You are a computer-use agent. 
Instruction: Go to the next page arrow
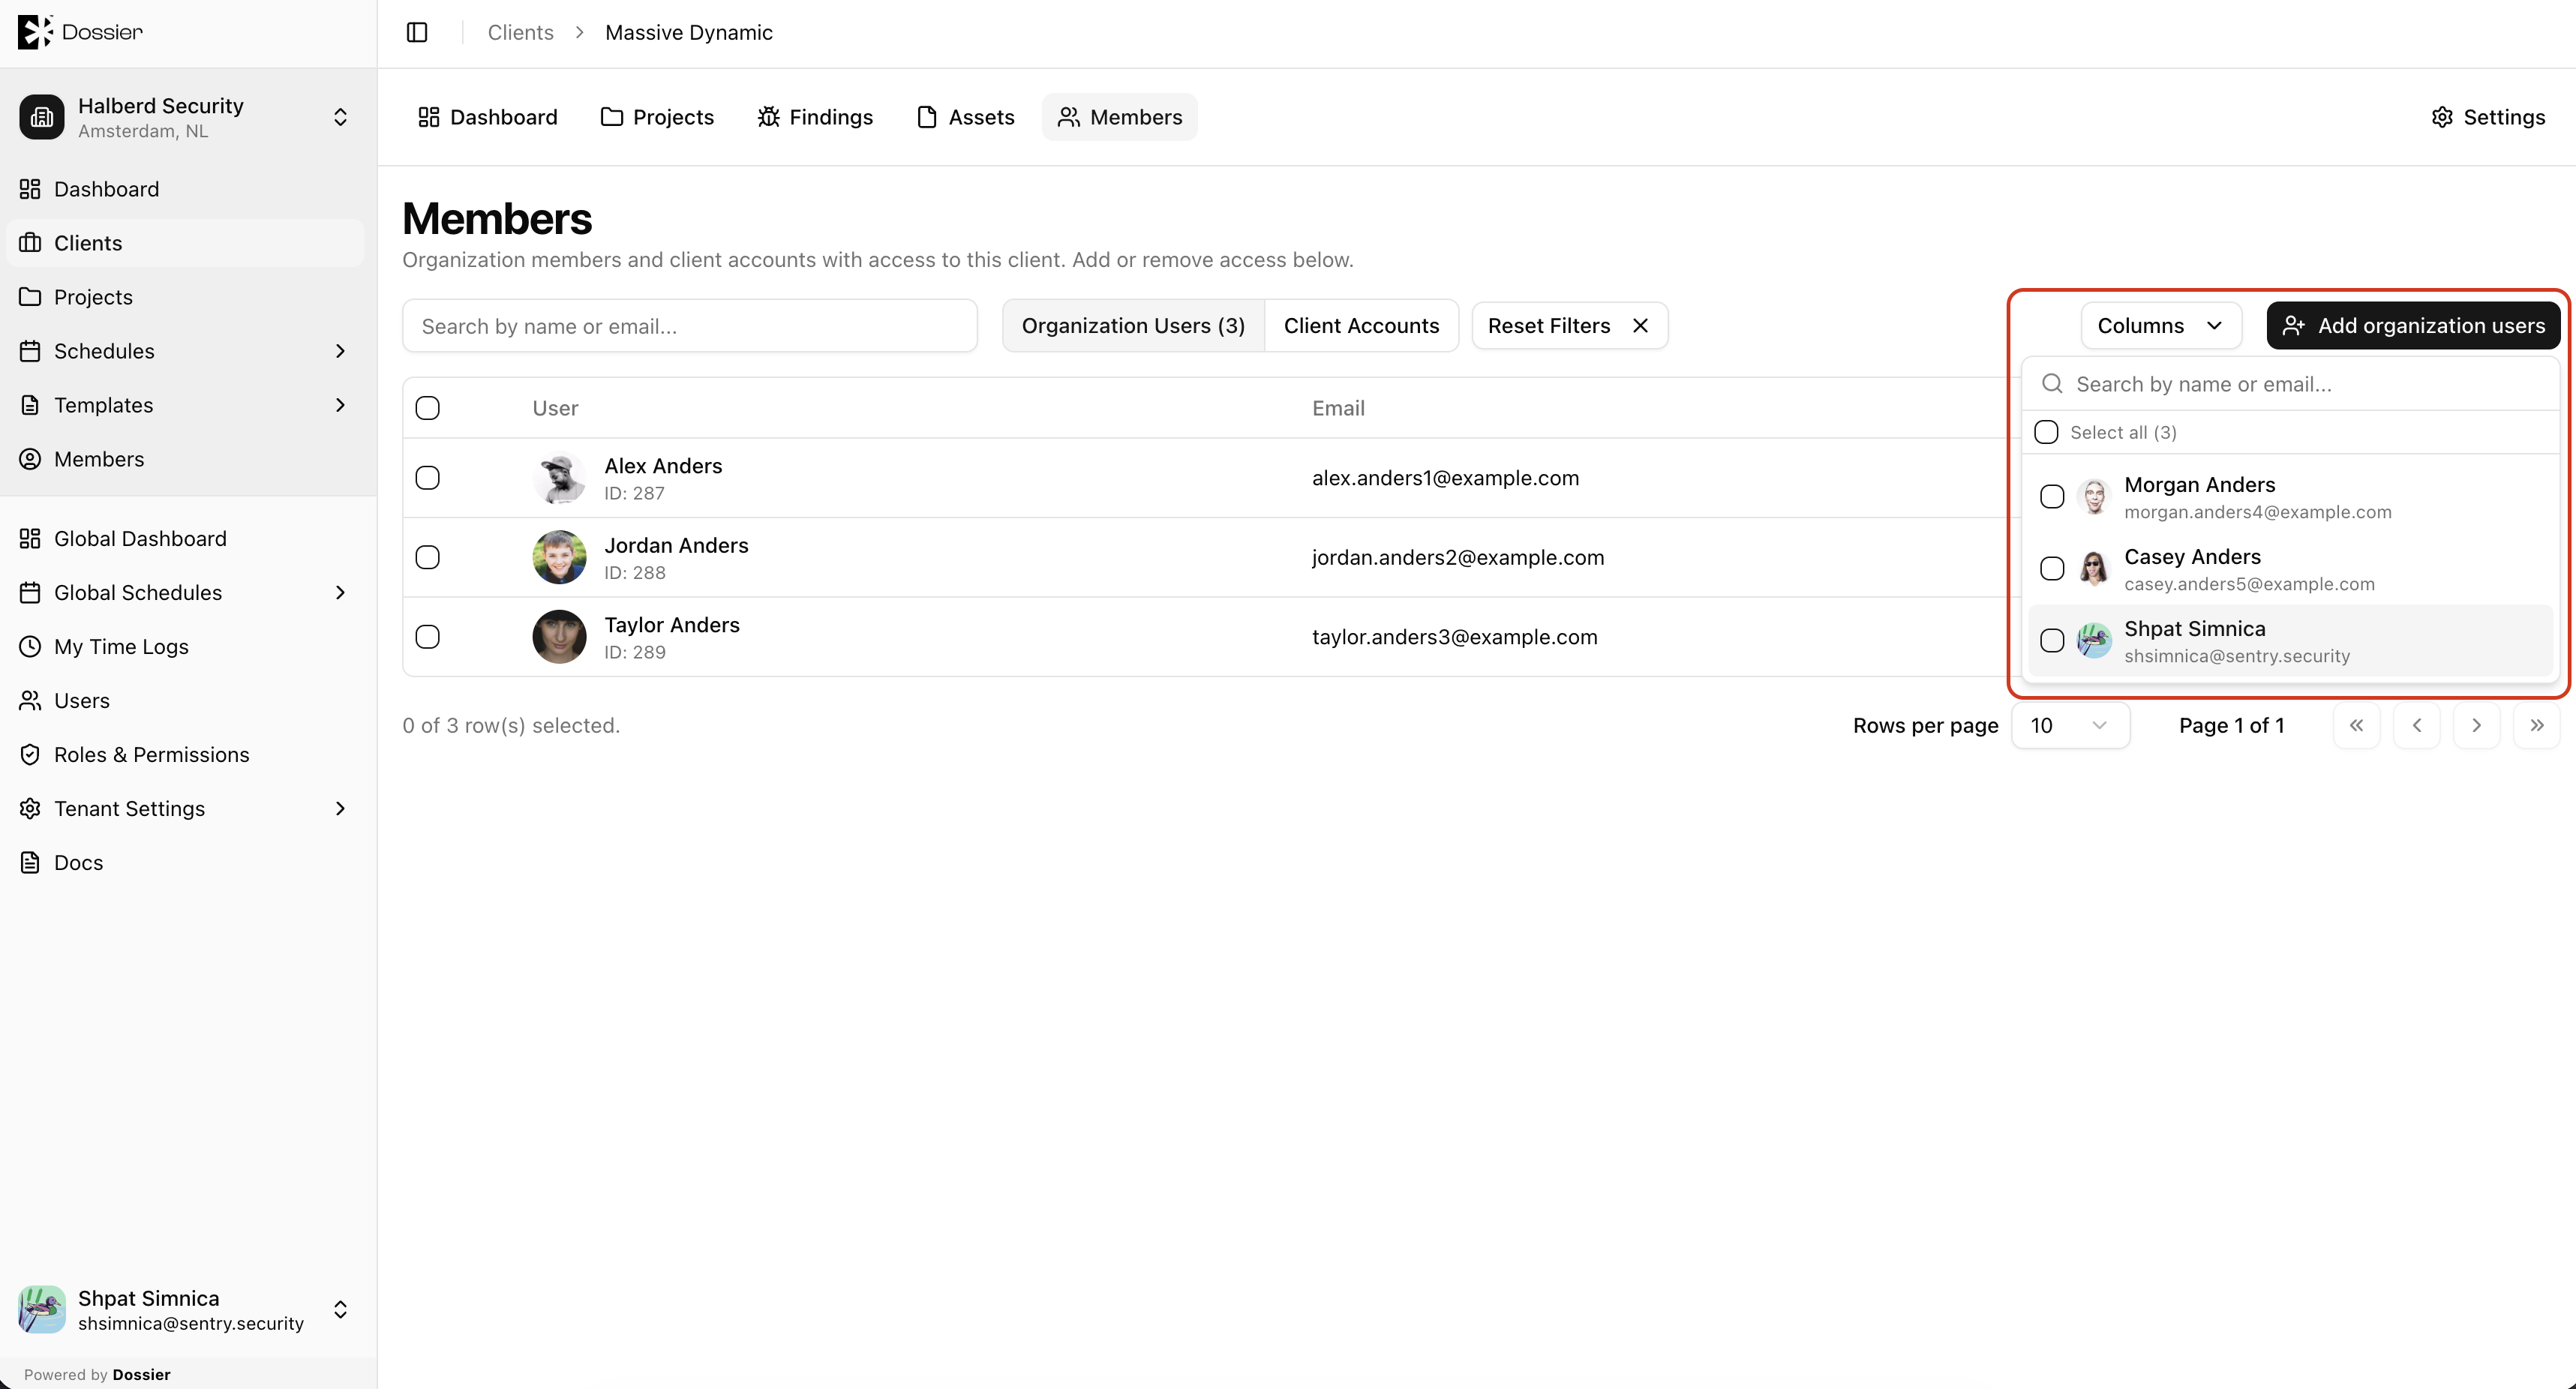2476,725
